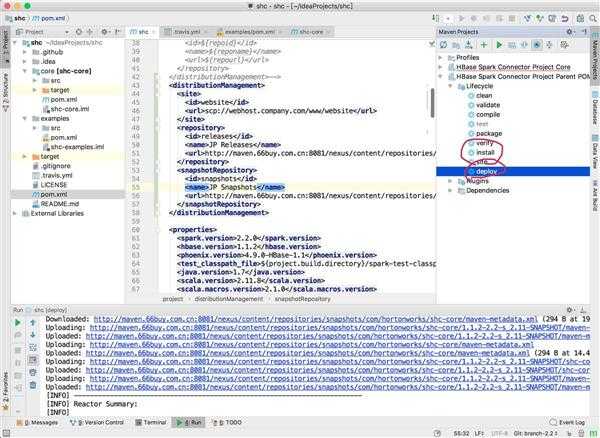
Task: Open Event Log in status bar
Action: click(567, 422)
